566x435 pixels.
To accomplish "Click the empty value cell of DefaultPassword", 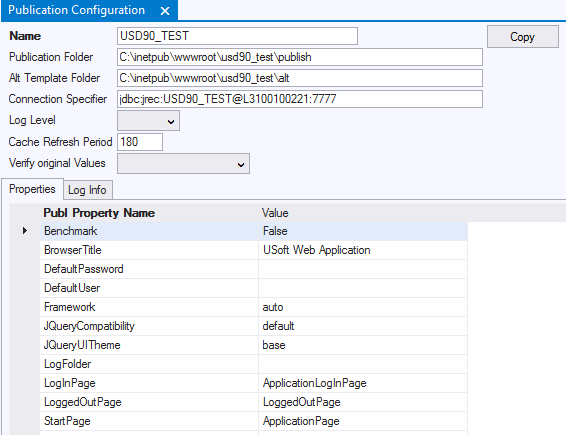I will click(363, 269).
